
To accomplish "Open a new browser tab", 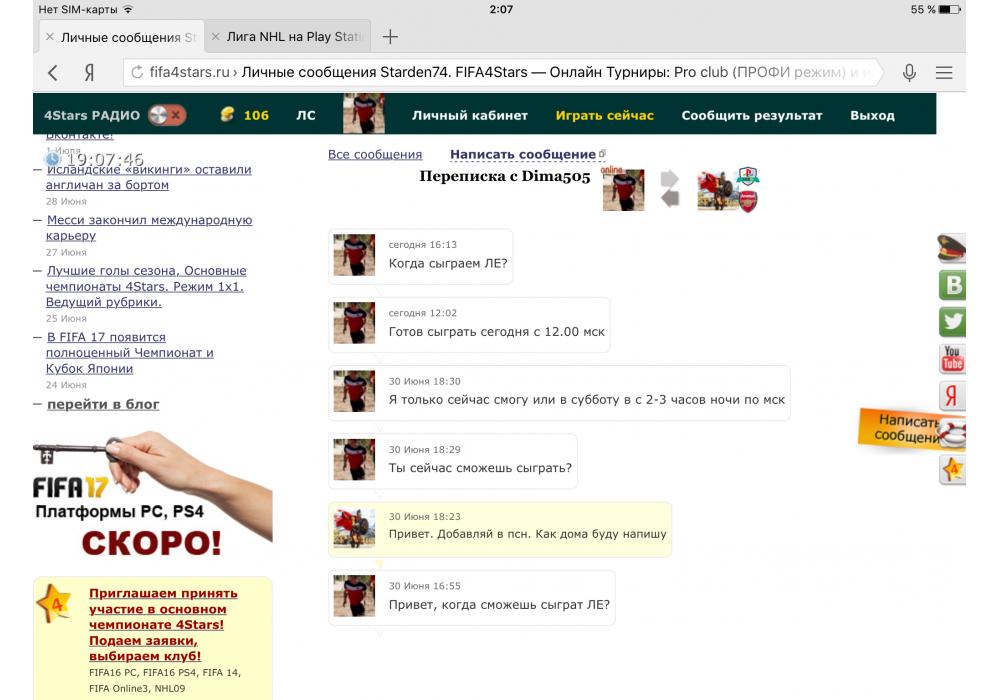I will pos(390,37).
